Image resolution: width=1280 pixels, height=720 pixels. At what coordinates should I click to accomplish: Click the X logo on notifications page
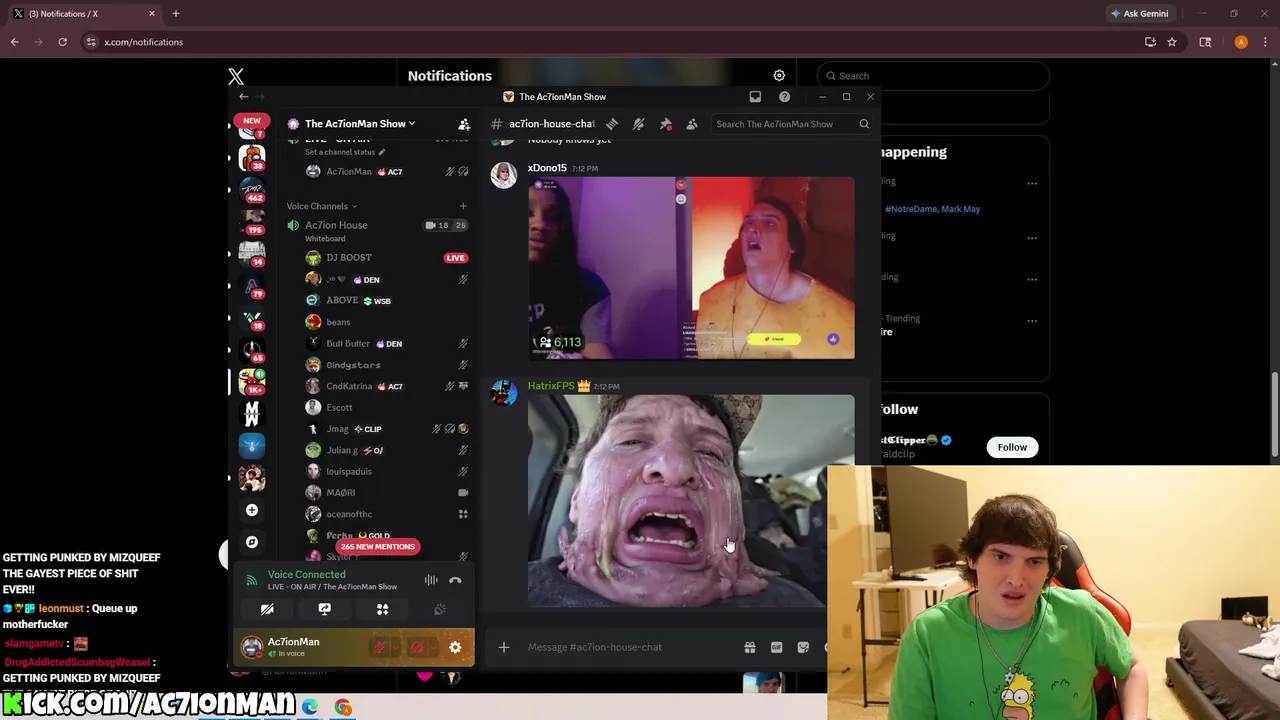coord(236,77)
